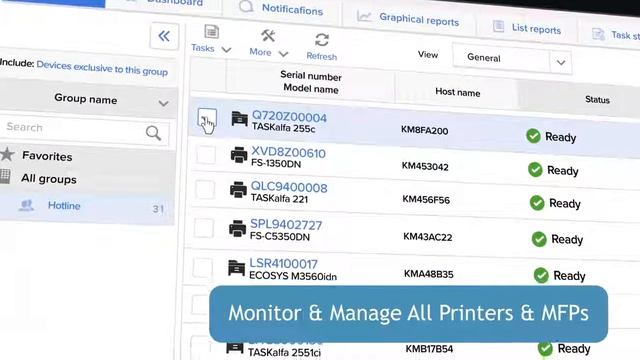
Task: Click host name KMB17B54
Action: [x=429, y=349]
